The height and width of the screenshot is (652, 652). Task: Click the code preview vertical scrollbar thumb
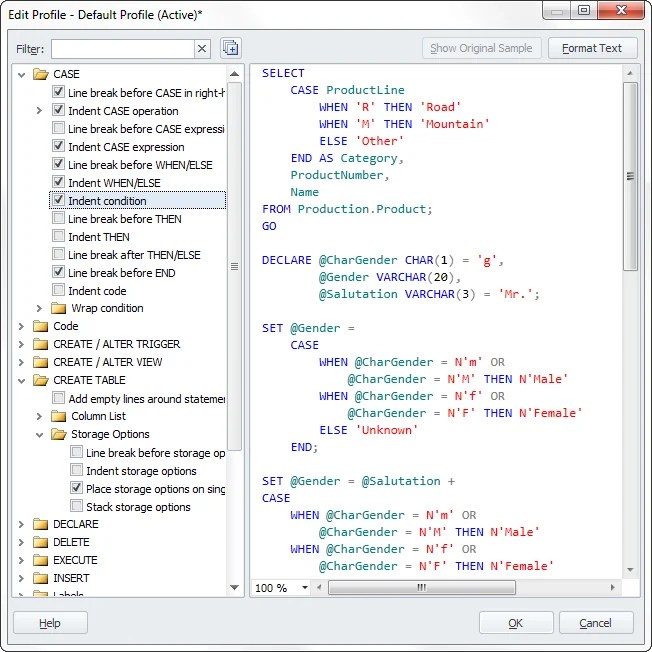630,176
